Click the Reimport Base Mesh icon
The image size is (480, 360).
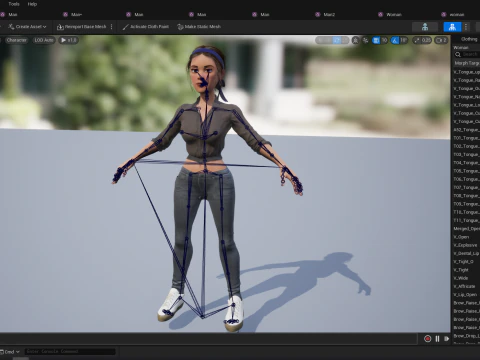(60, 27)
